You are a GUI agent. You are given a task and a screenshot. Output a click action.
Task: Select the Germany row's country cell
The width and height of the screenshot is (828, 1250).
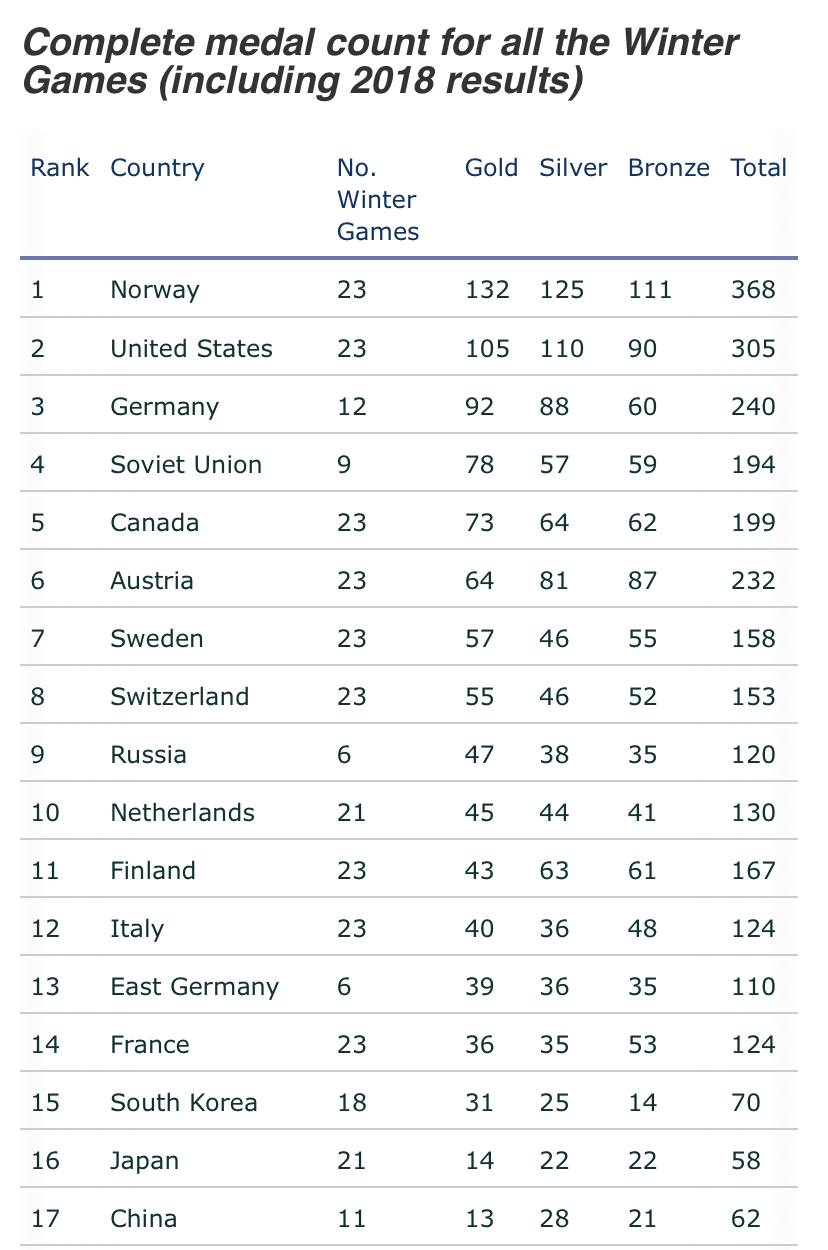pyautogui.click(x=164, y=406)
